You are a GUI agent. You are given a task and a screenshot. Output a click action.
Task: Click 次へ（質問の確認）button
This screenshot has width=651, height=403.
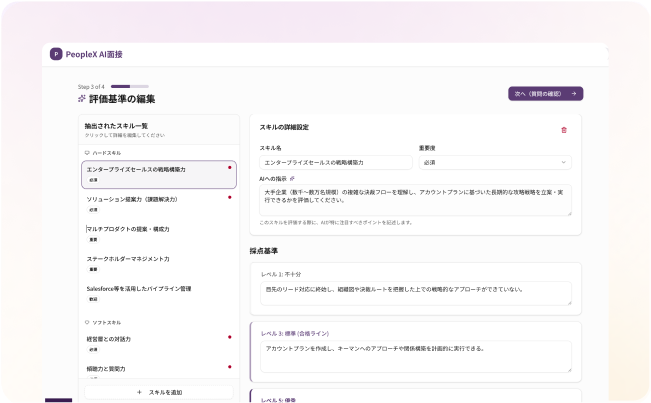click(x=545, y=93)
